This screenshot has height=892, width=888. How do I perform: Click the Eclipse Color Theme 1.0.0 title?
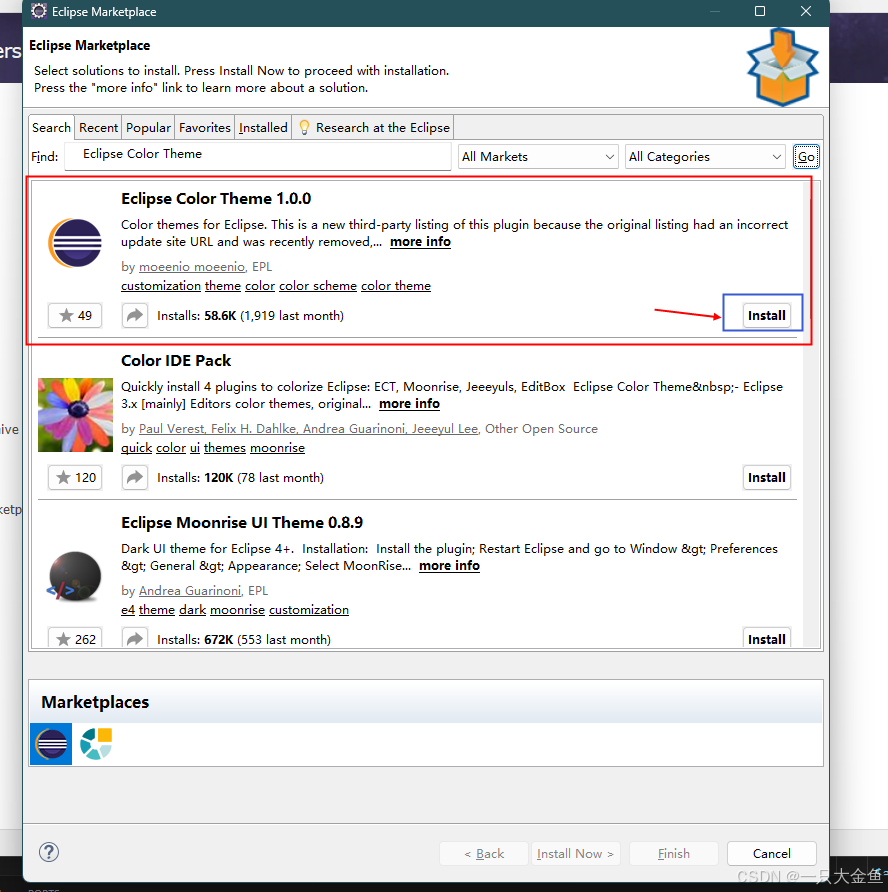point(216,199)
